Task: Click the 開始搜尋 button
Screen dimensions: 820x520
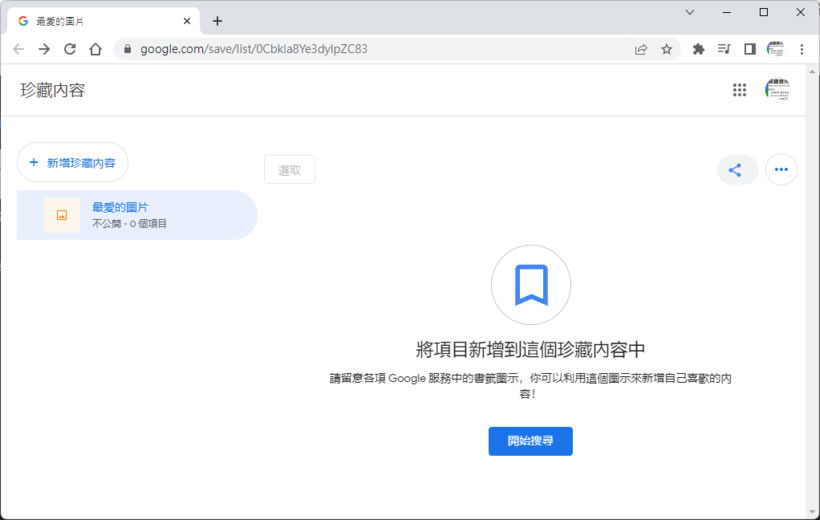Action: [530, 441]
